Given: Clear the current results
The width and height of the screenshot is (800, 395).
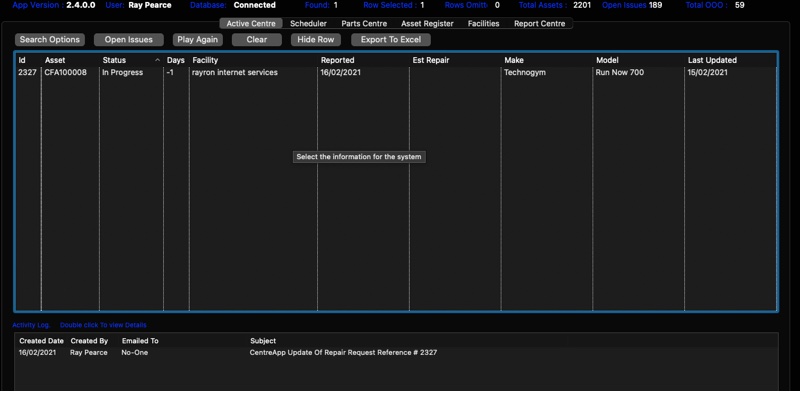Looking at the screenshot, I should click(257, 40).
